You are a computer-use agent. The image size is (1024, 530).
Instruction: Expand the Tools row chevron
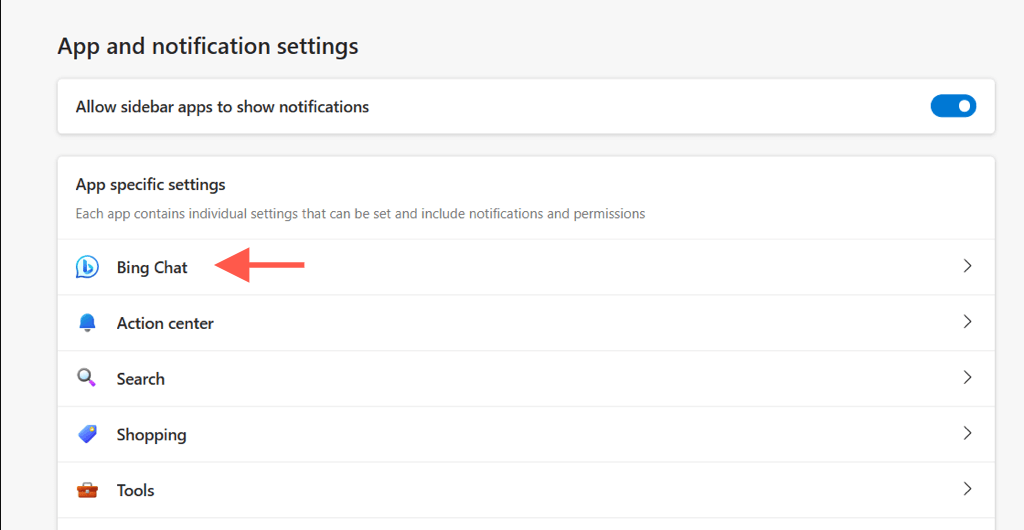pos(967,489)
